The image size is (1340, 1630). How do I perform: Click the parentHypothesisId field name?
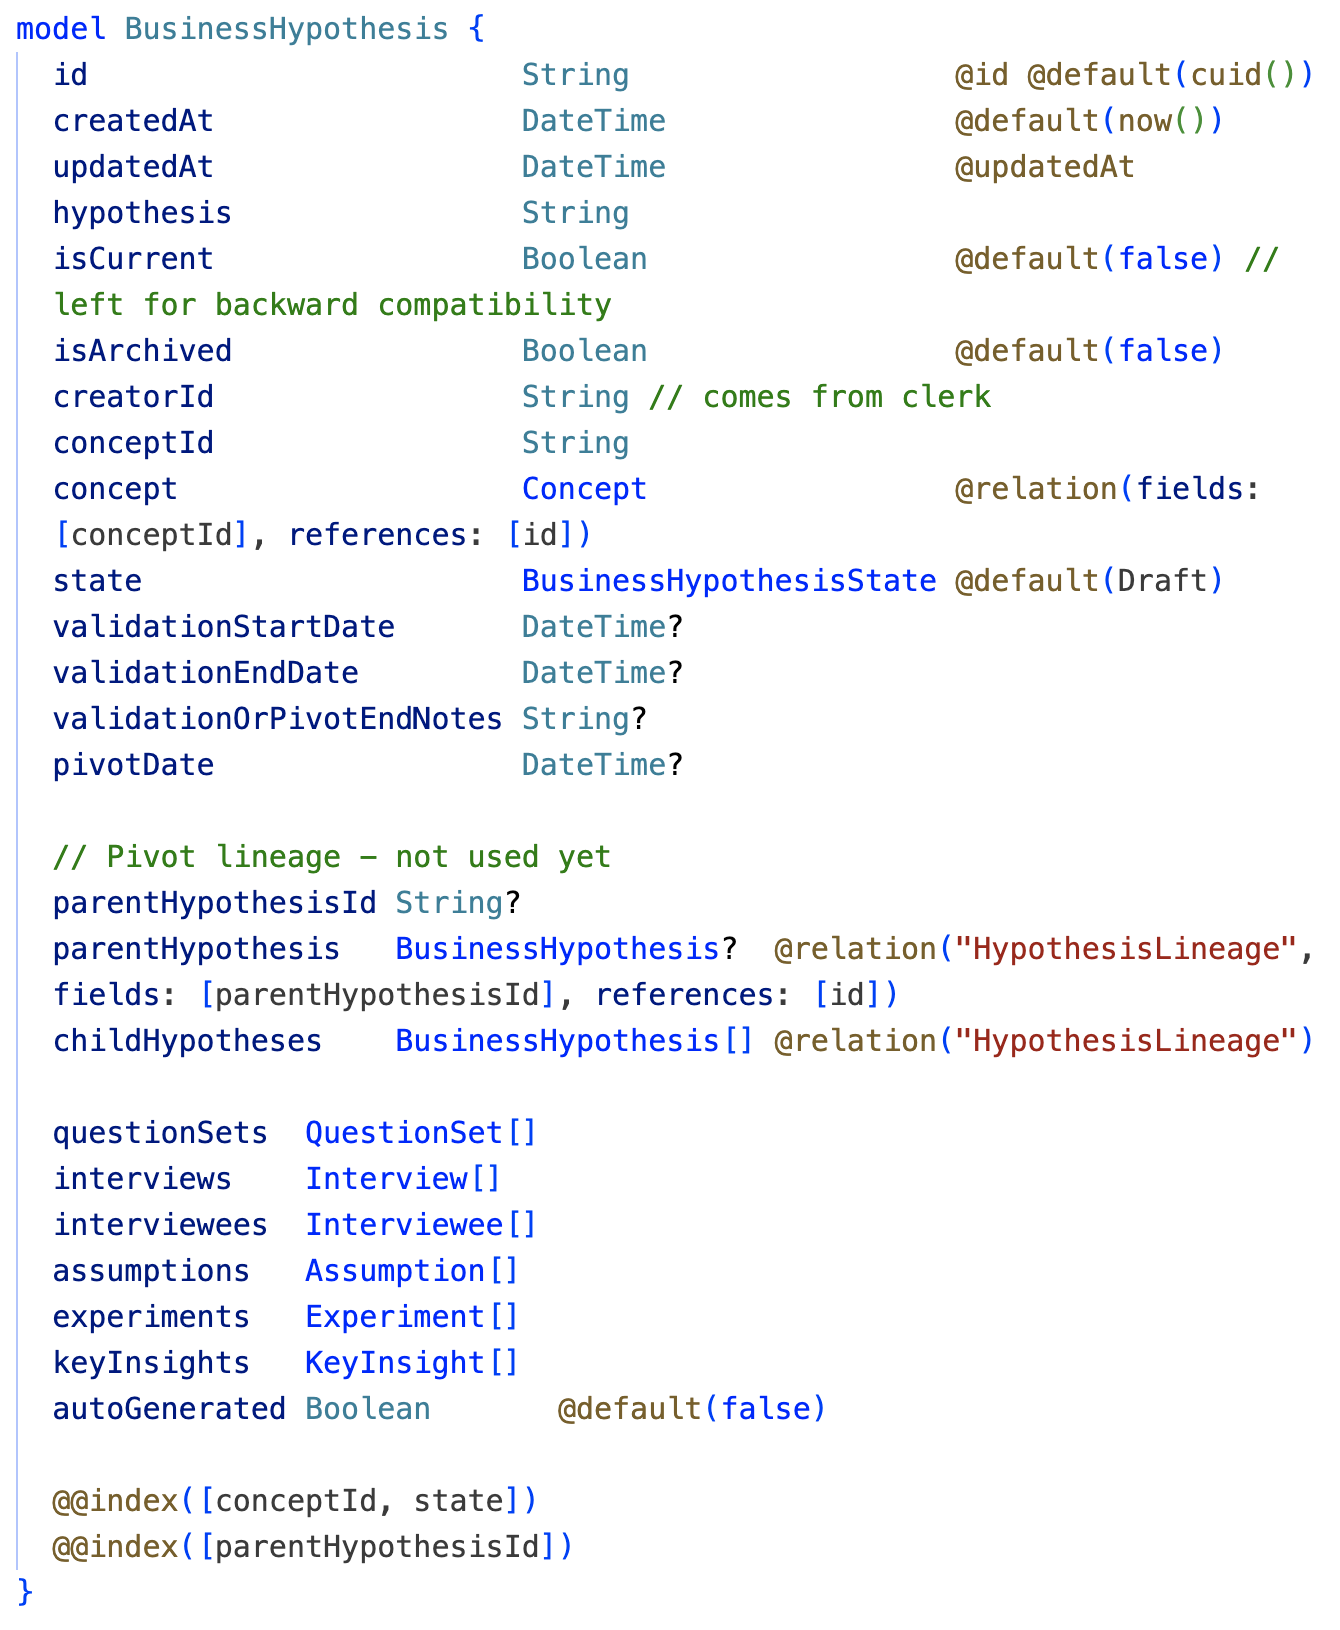(214, 903)
